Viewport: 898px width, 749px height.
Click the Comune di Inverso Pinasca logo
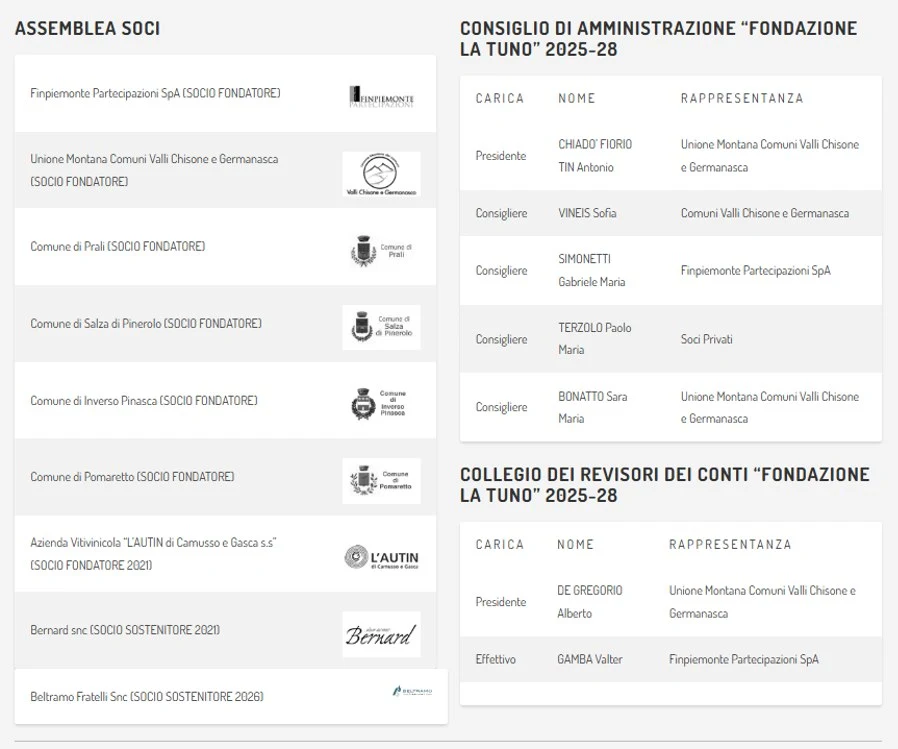pyautogui.click(x=379, y=403)
